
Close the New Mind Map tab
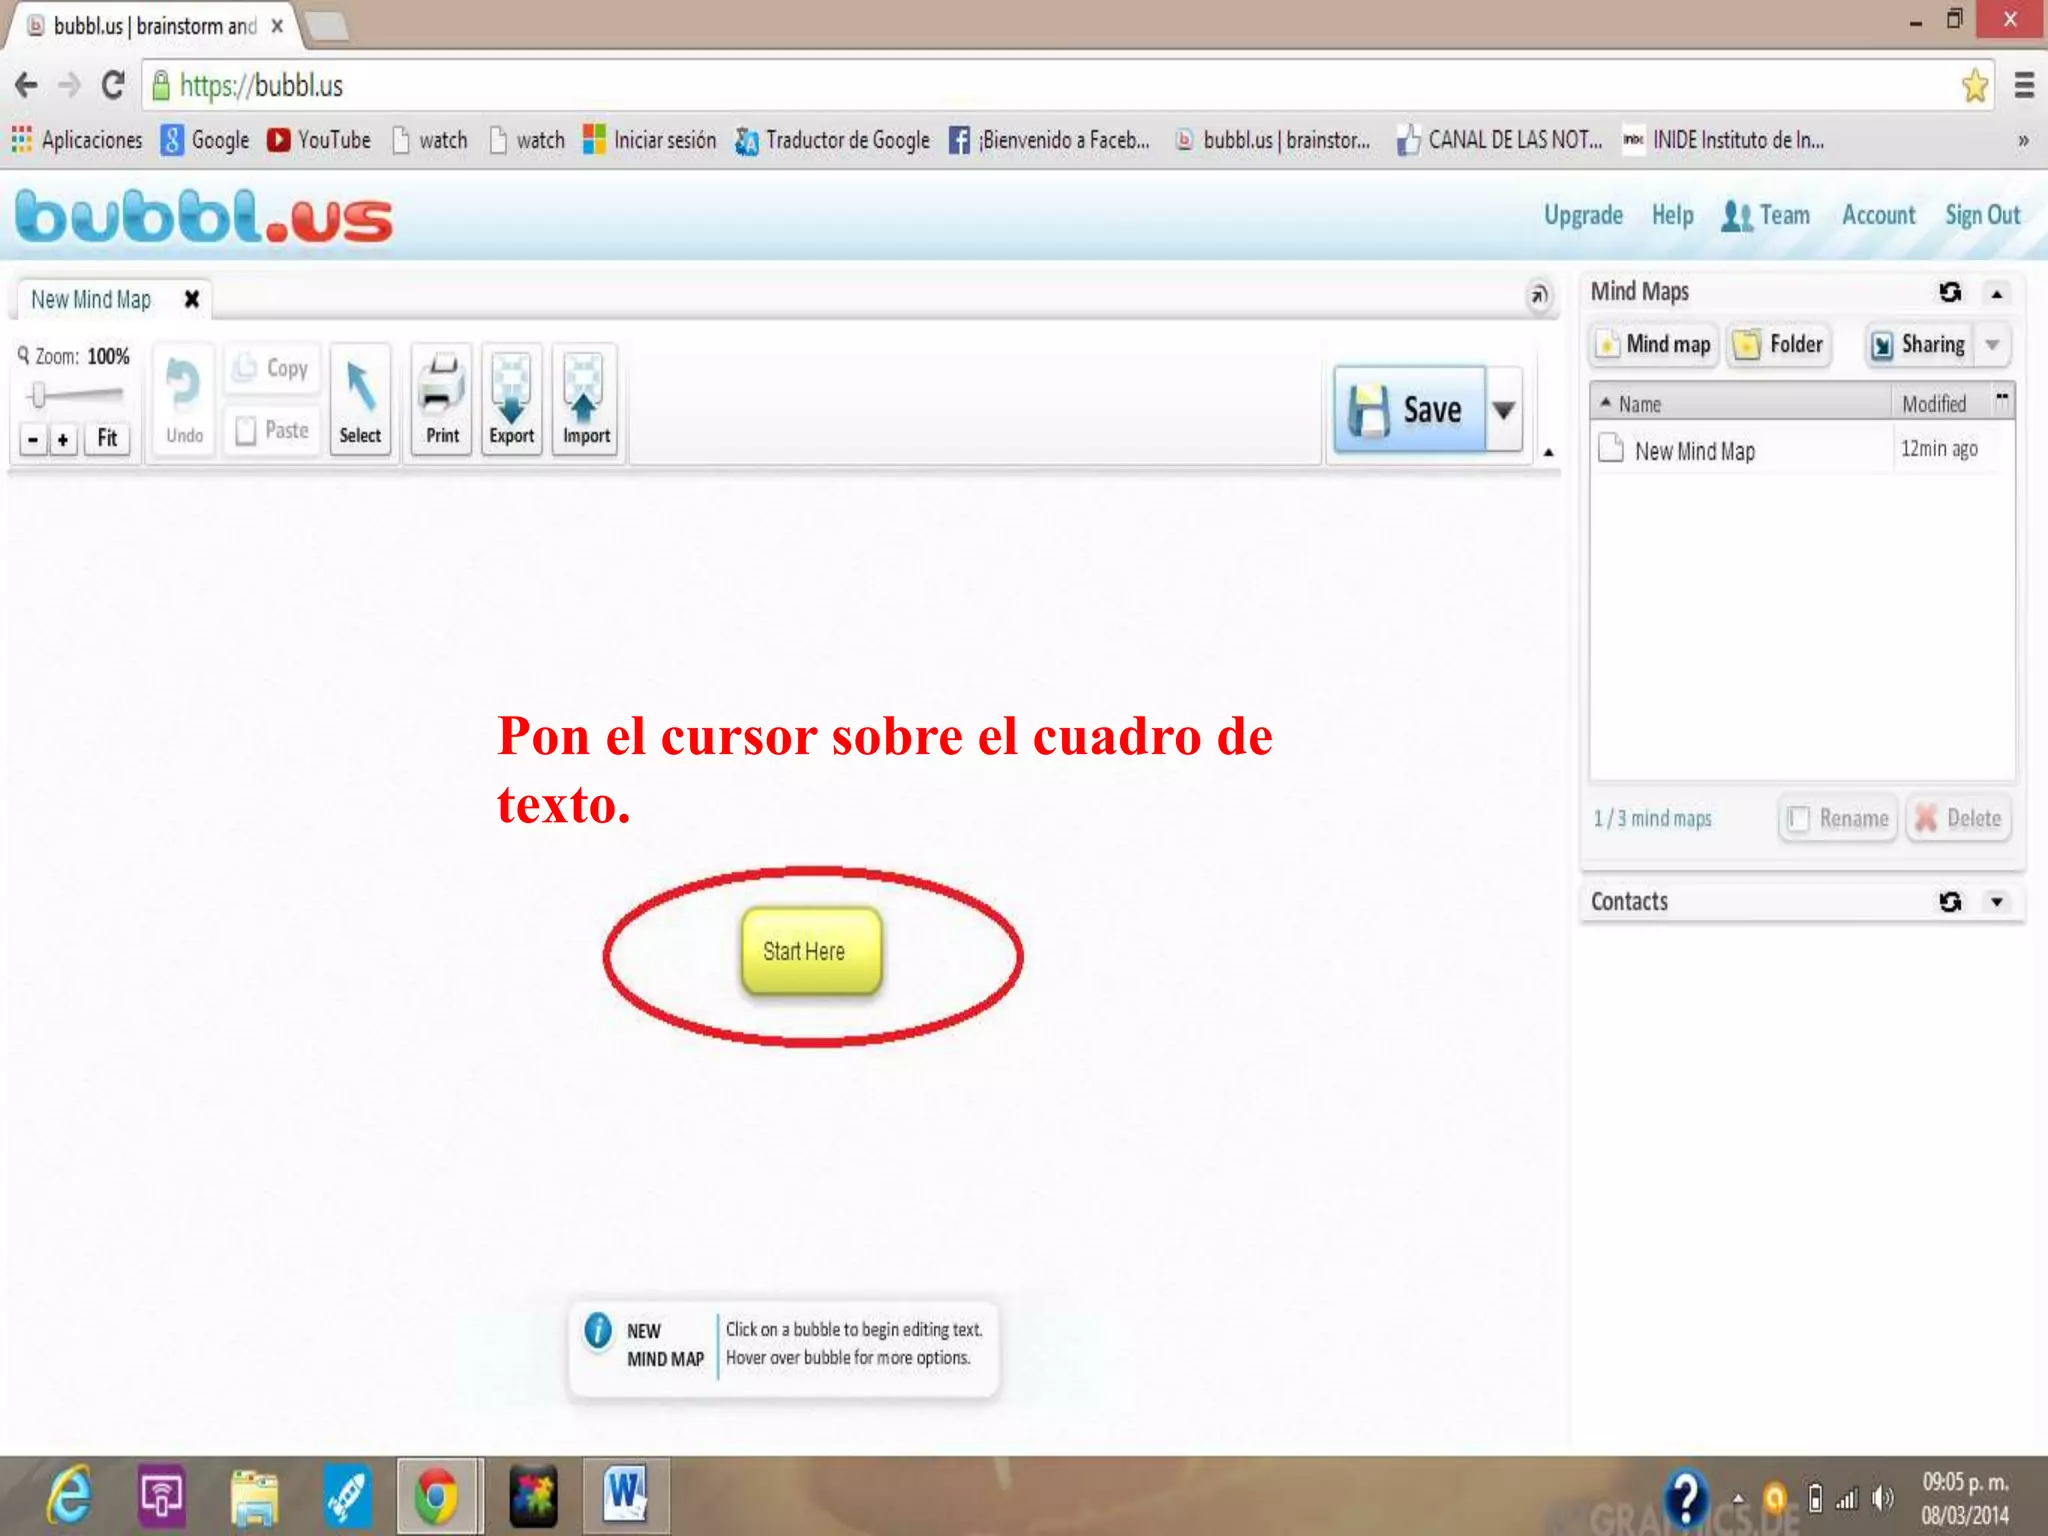192,299
